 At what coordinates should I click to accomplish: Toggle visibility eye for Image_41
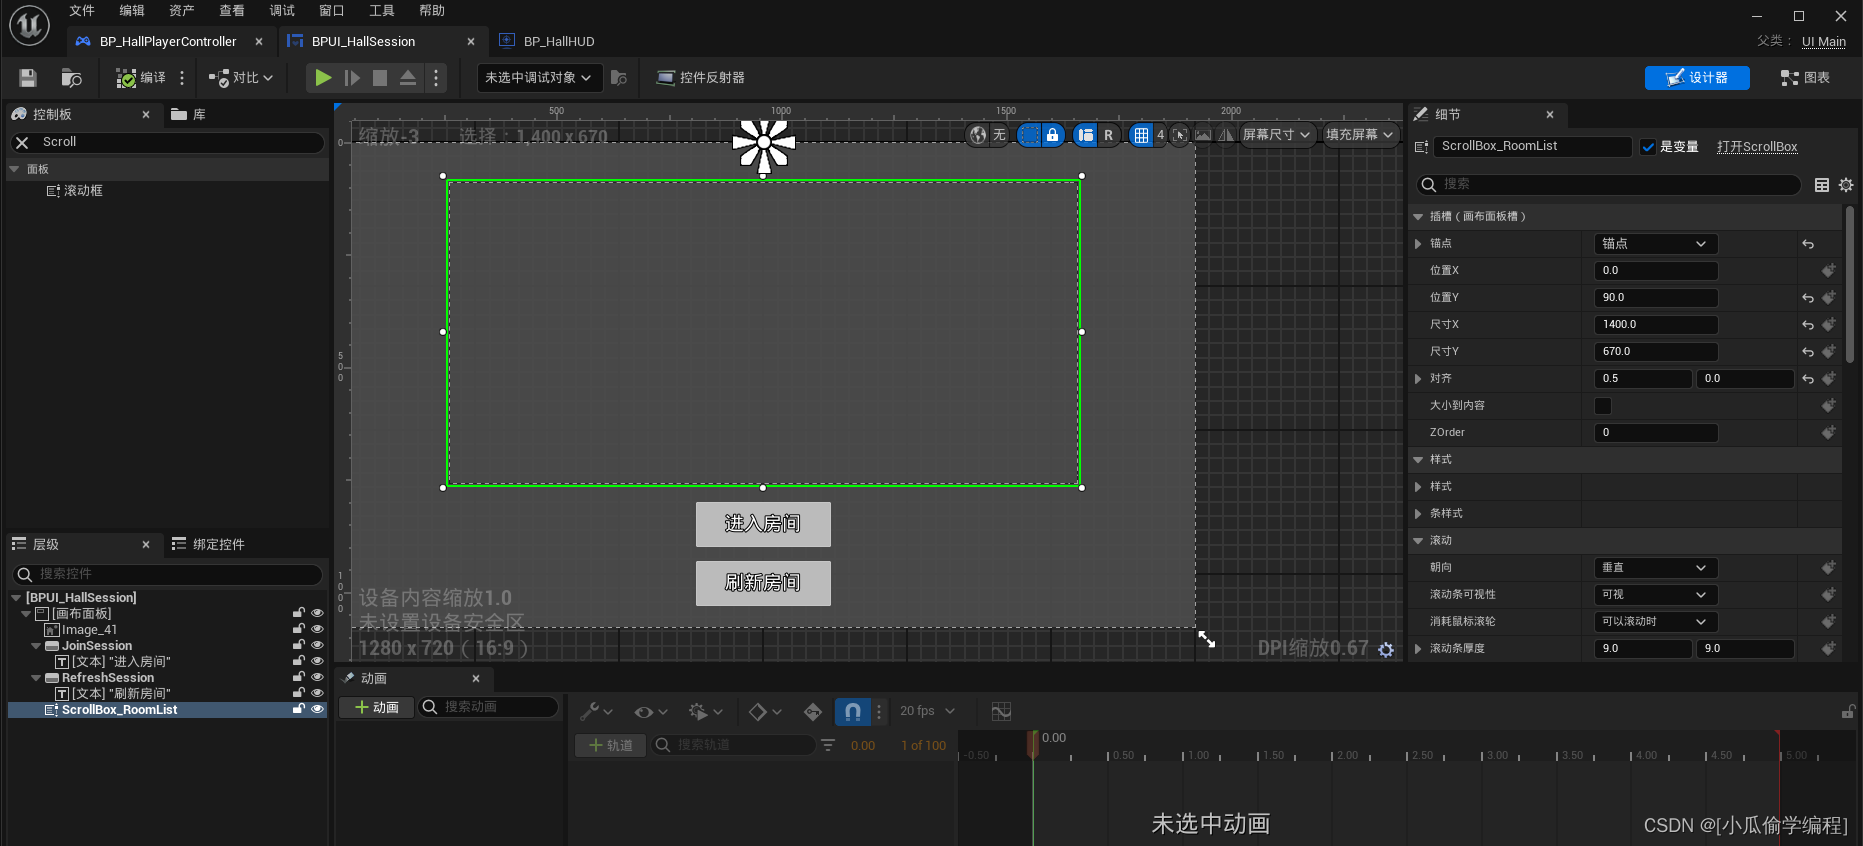(317, 630)
